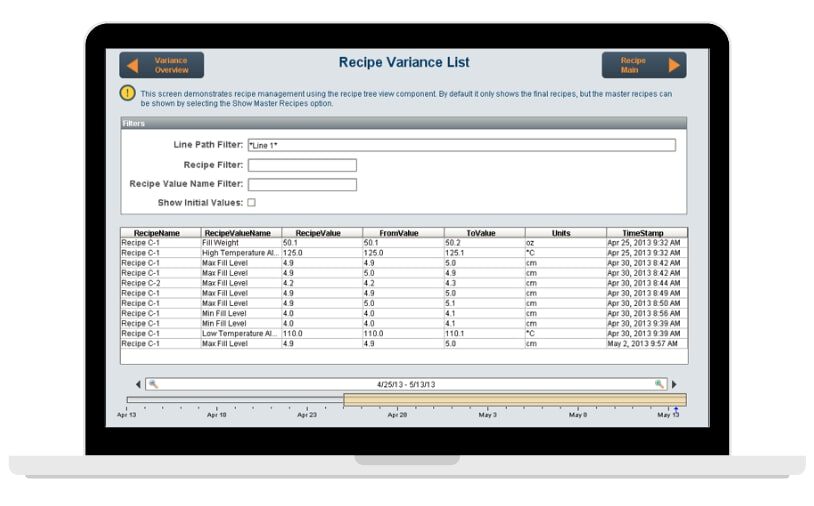
Task: Click the orange selected range on timeline
Action: (x=514, y=400)
